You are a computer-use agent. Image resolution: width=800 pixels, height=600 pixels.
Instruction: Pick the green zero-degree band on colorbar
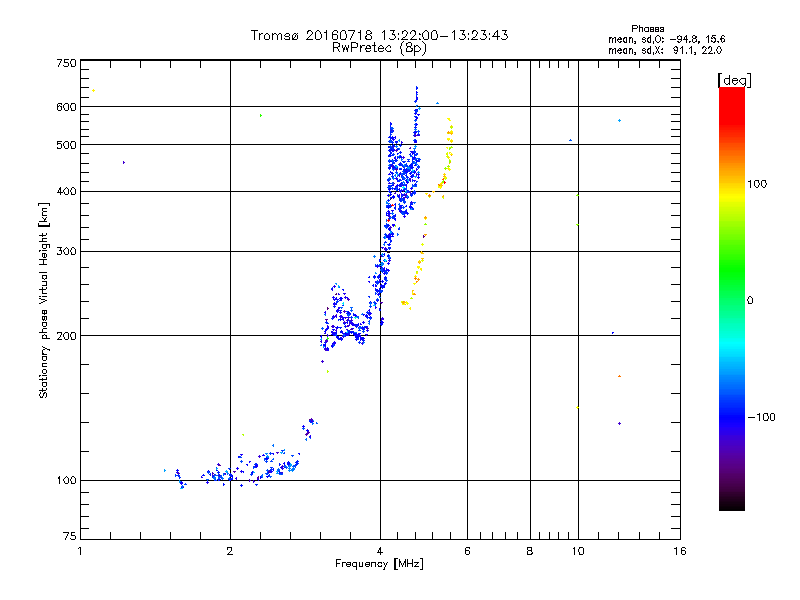pos(732,300)
